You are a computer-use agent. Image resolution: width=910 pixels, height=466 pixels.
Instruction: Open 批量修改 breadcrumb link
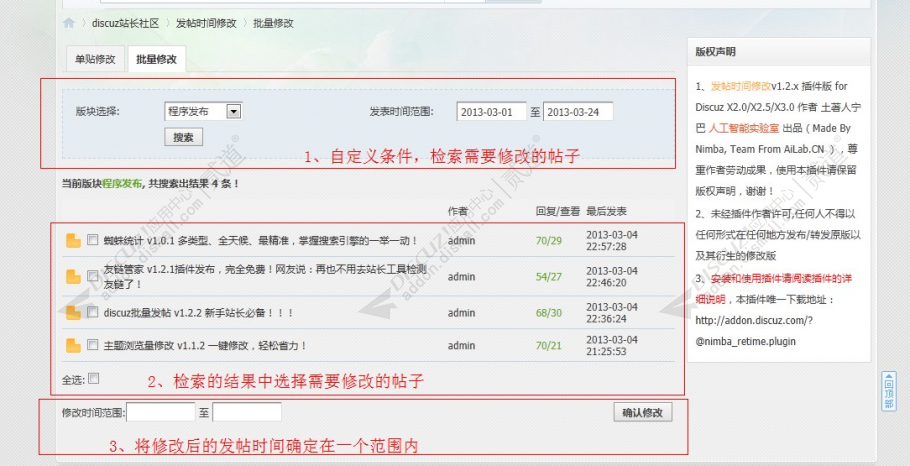[x=273, y=23]
